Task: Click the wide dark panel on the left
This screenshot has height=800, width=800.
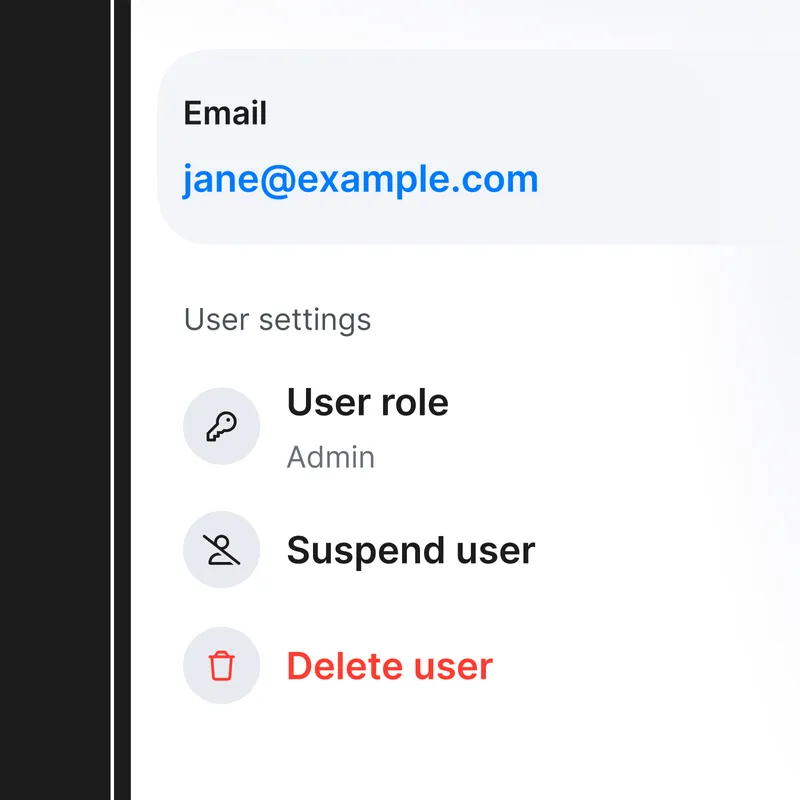Action: [55, 400]
